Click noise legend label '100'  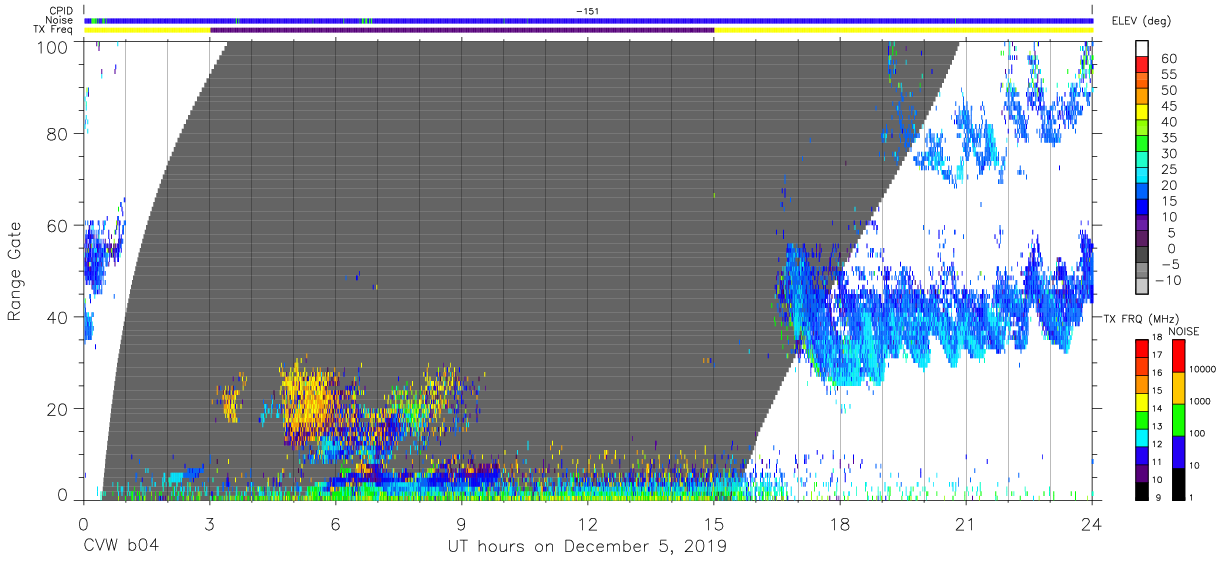tap(1198, 434)
